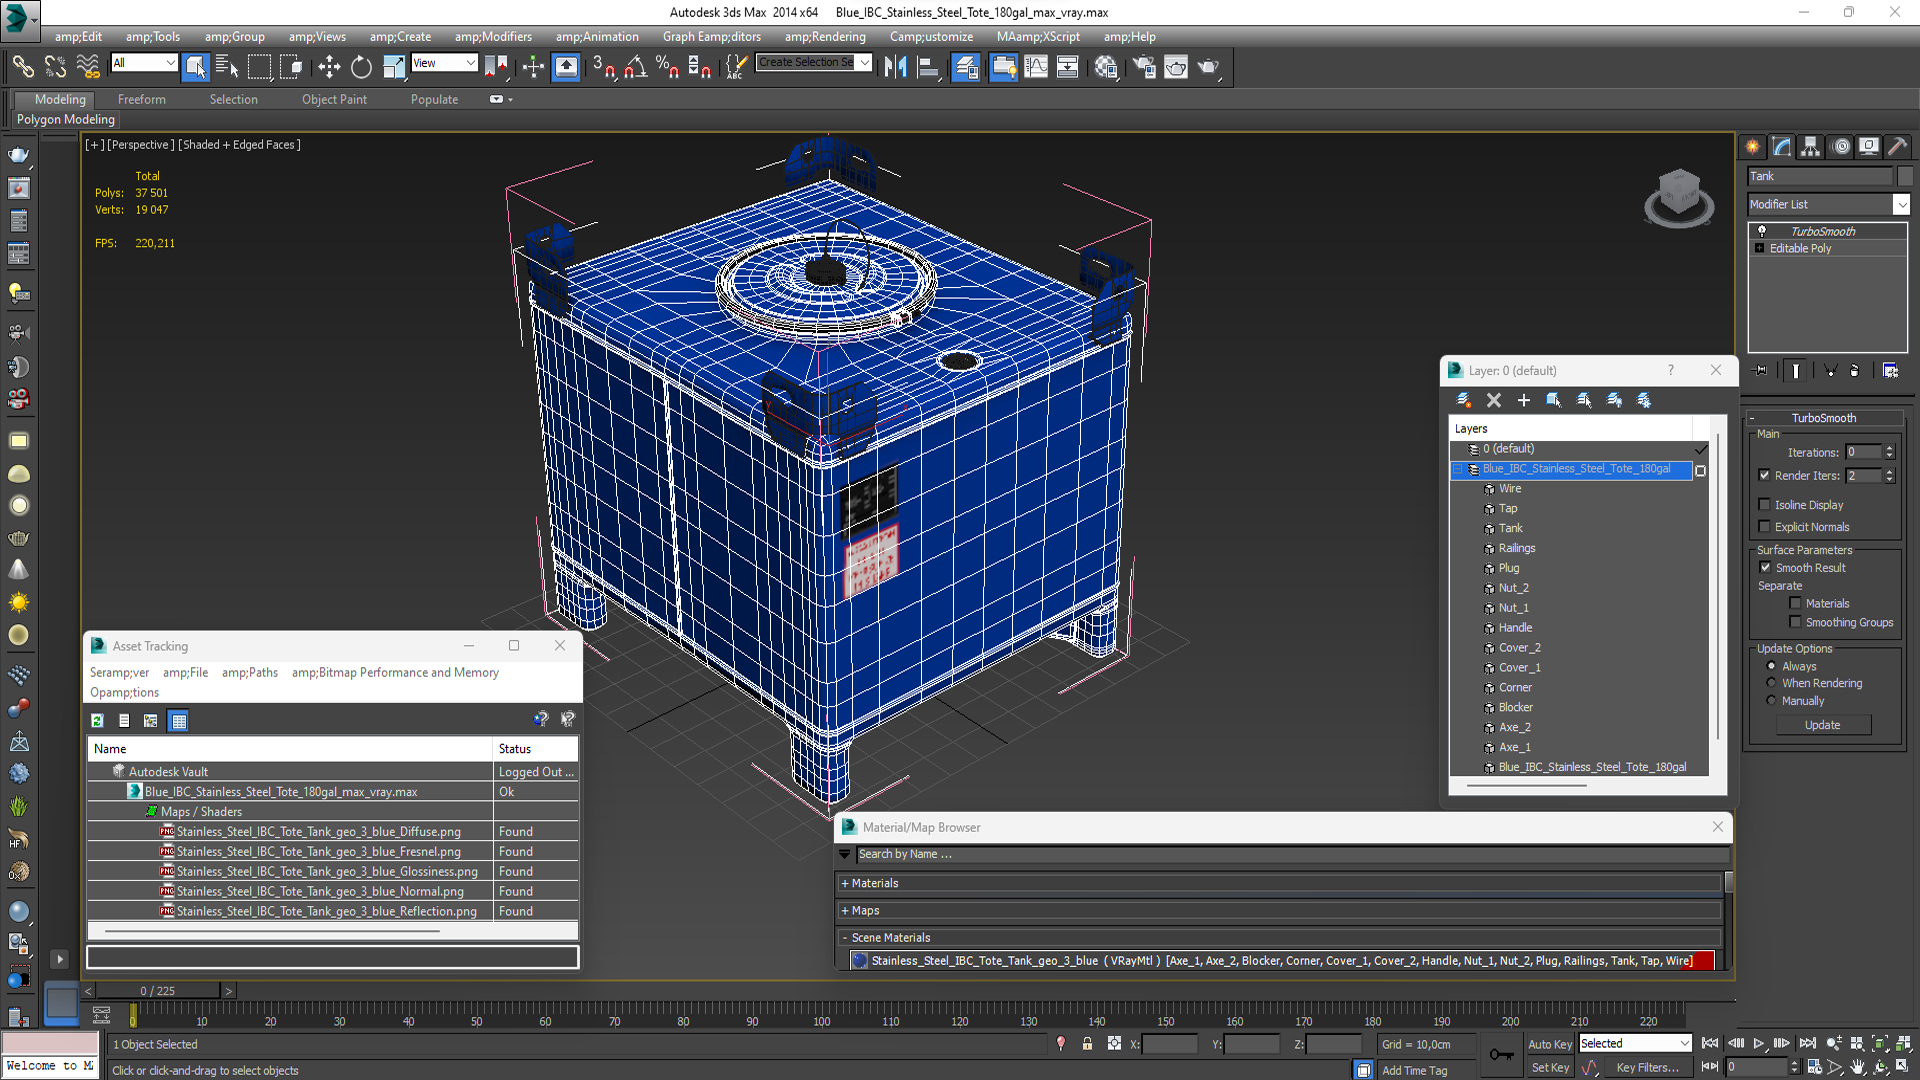Create new layer in Layer dialog

(1464, 400)
